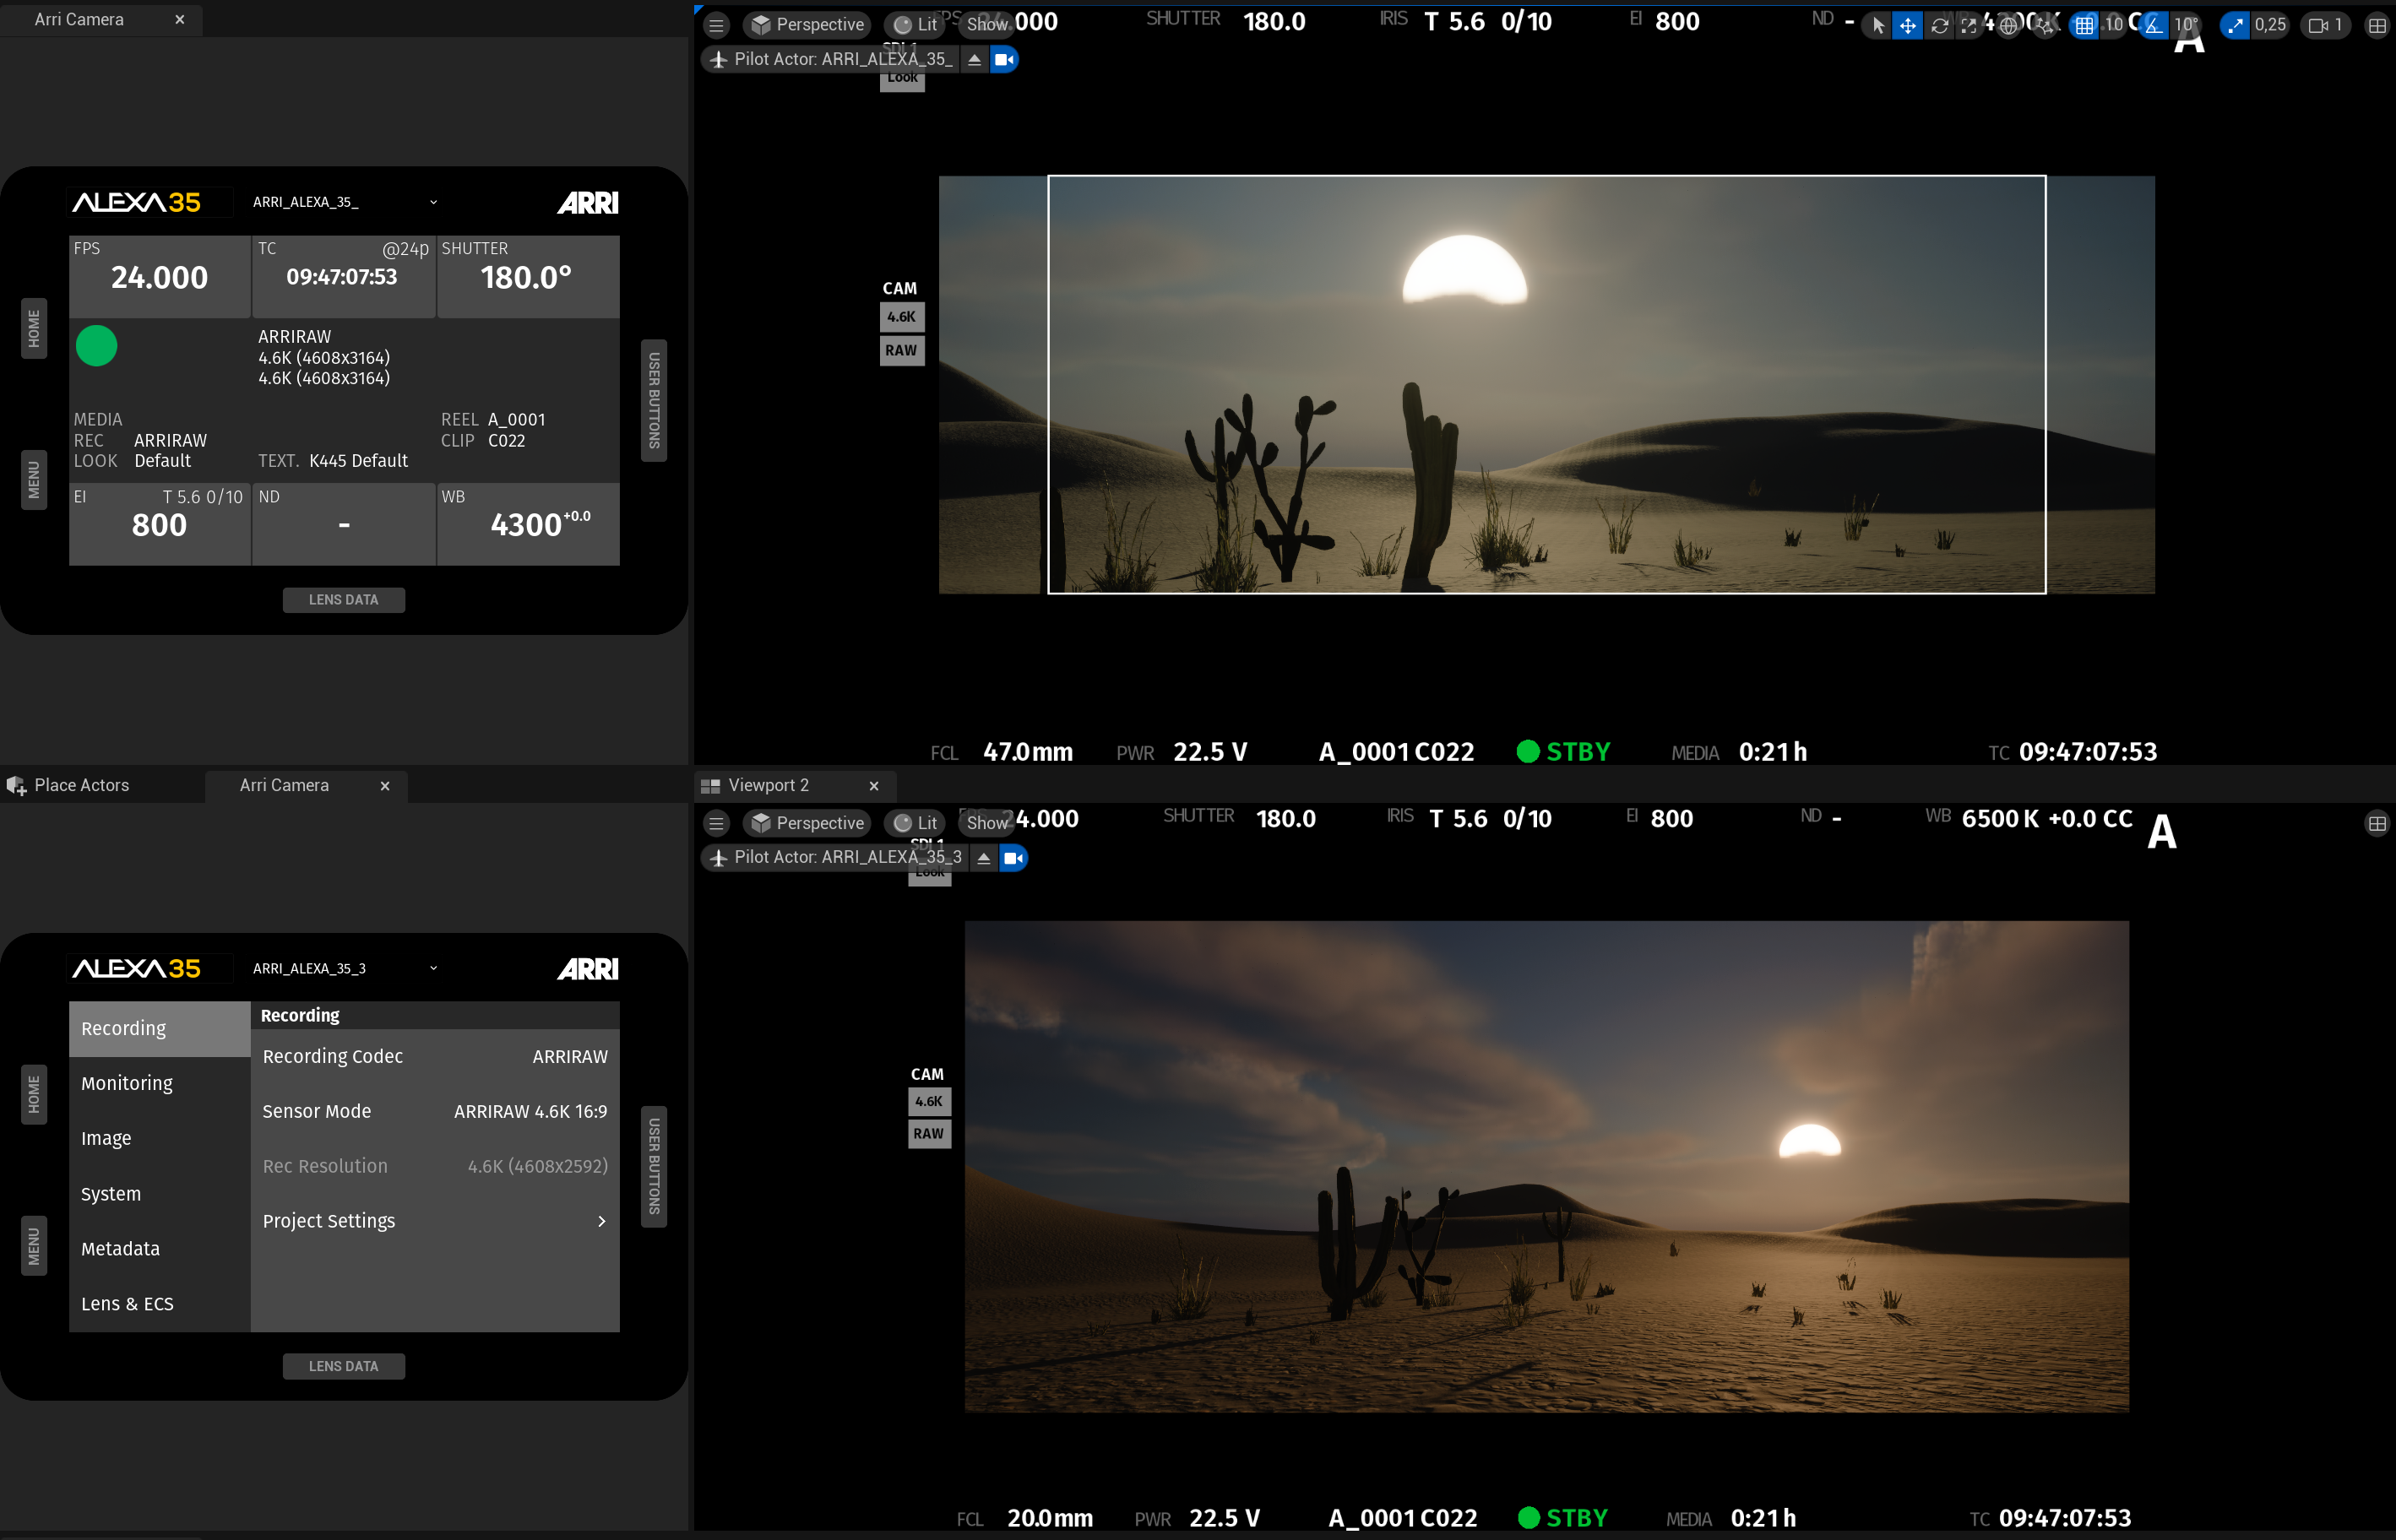Open the Perspective dropdown in Viewport 2
The width and height of the screenshot is (2396, 1540).
[x=808, y=823]
